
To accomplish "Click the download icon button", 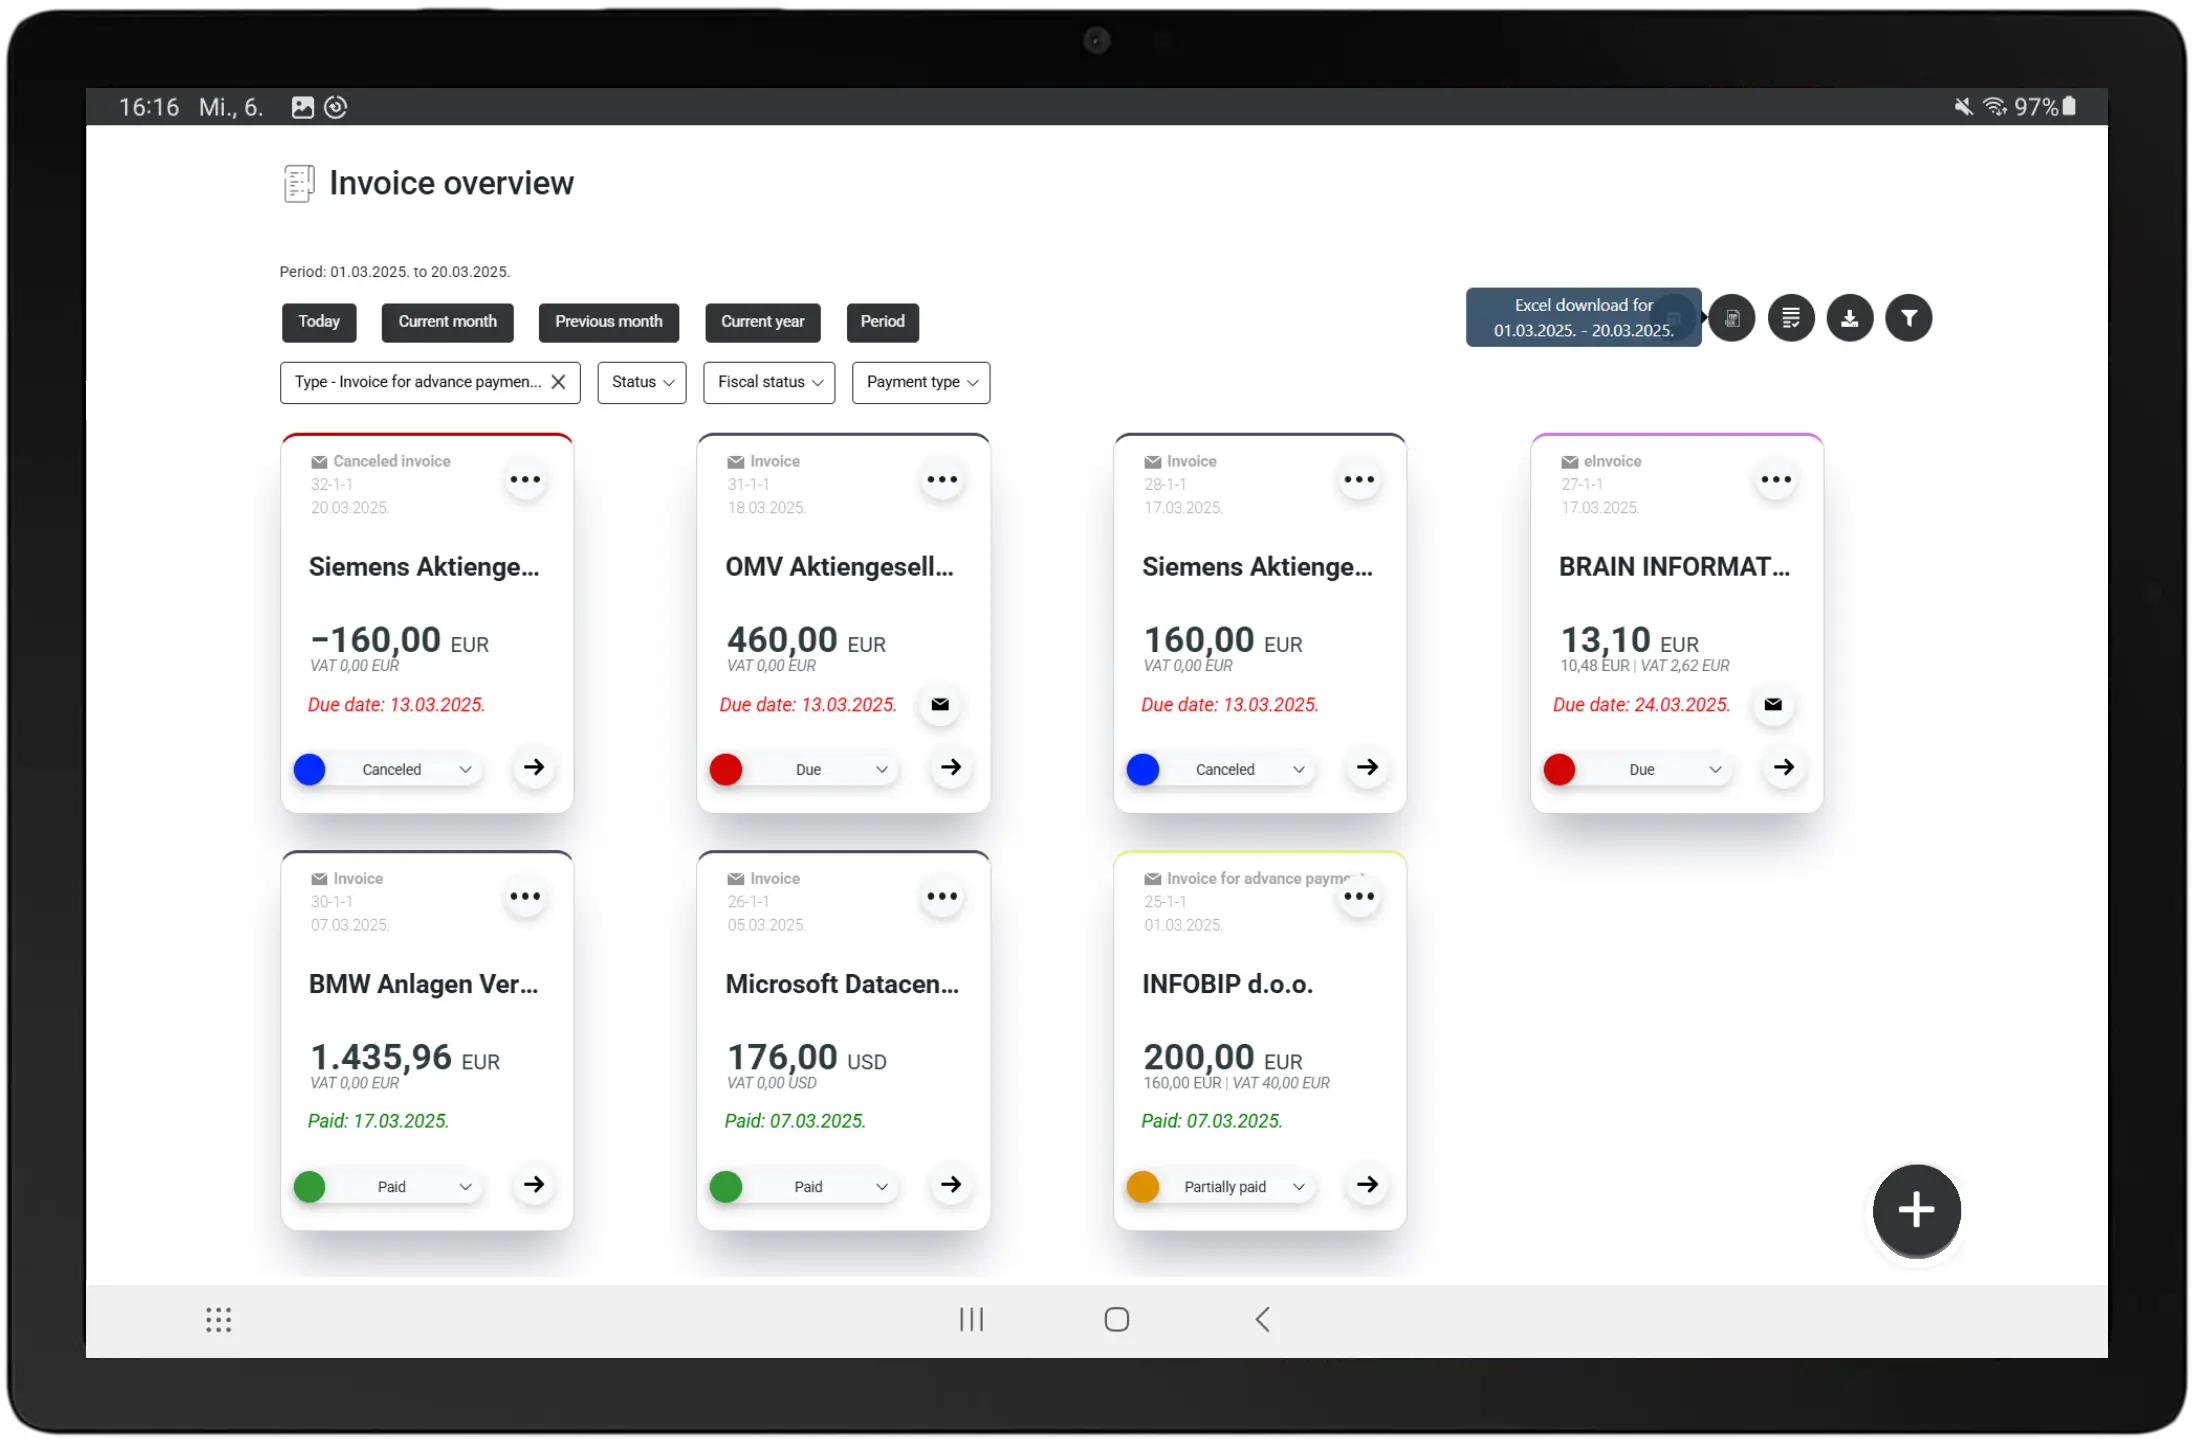I will coord(1849,319).
